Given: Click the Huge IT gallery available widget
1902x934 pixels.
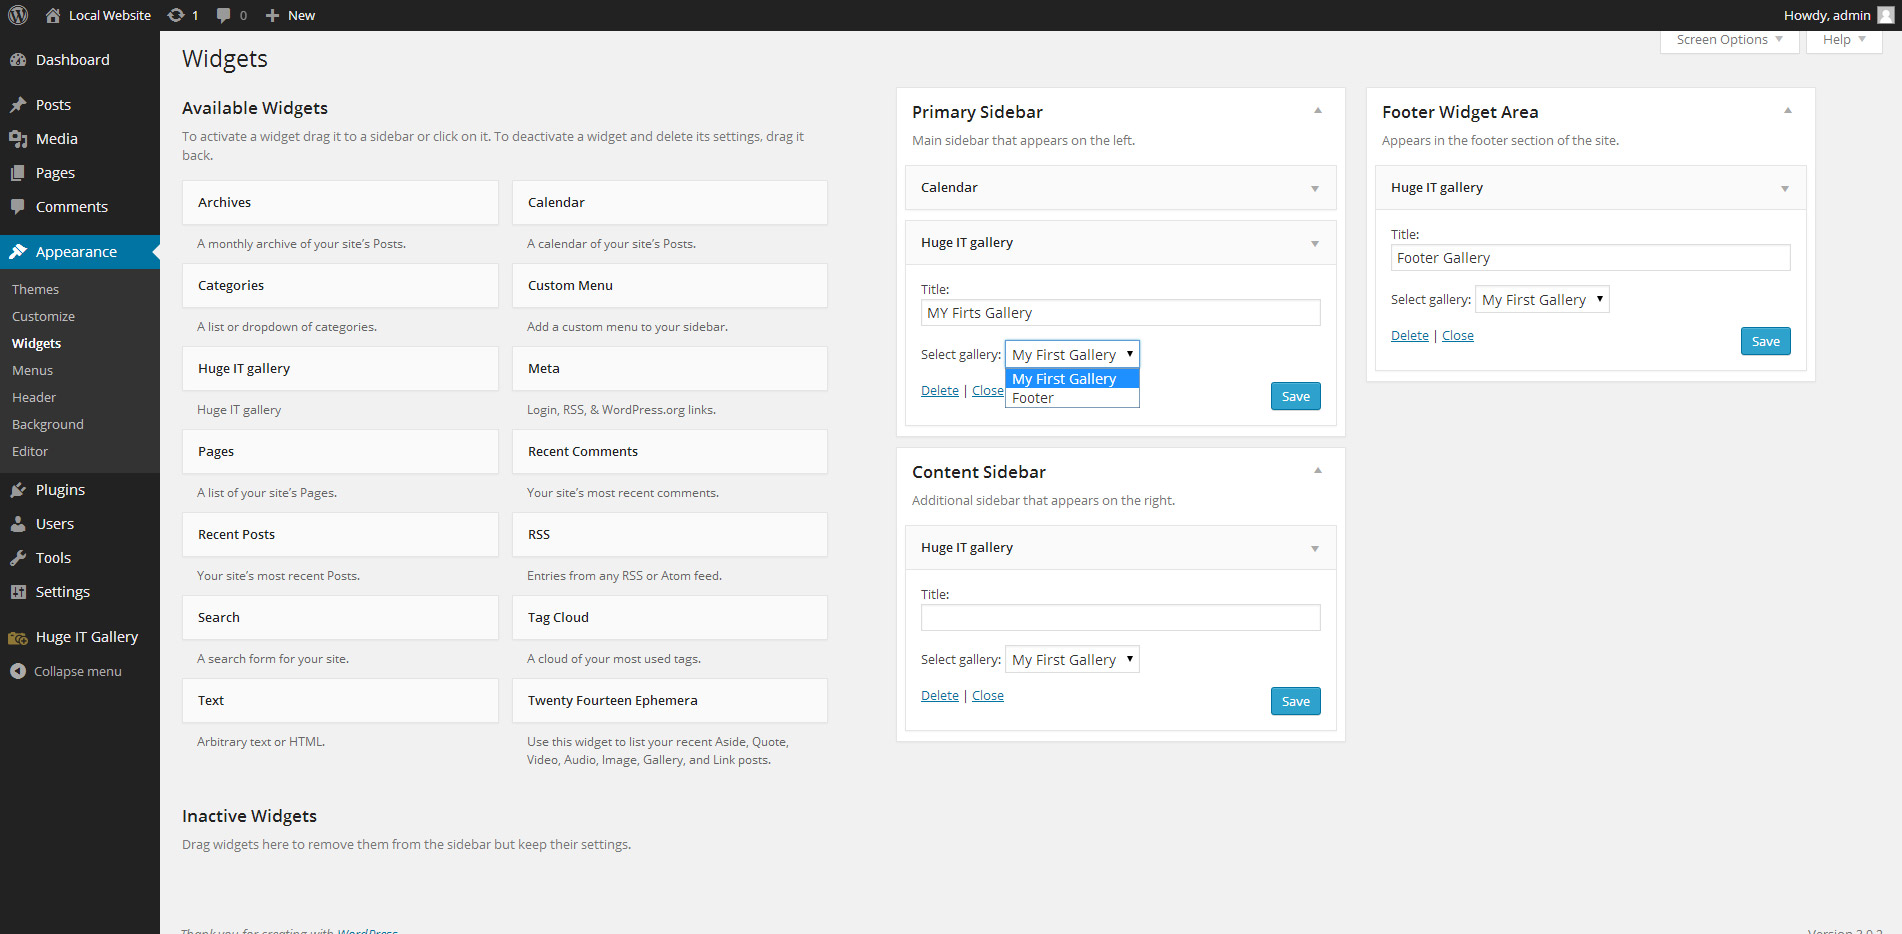Looking at the screenshot, I should pyautogui.click(x=340, y=368).
